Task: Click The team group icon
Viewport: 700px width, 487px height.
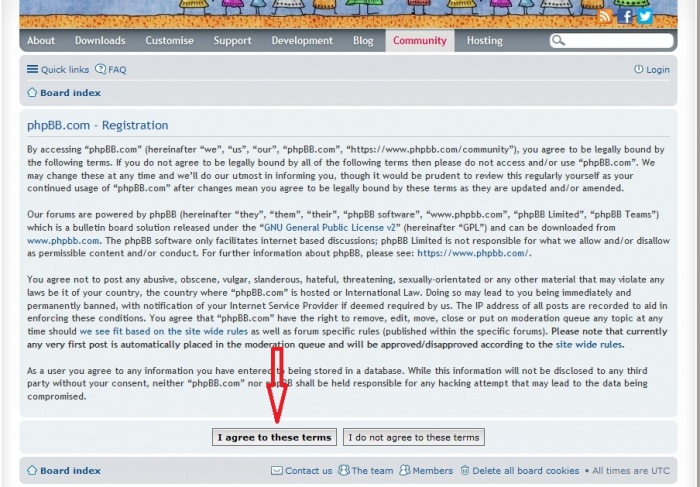Action: (343, 470)
